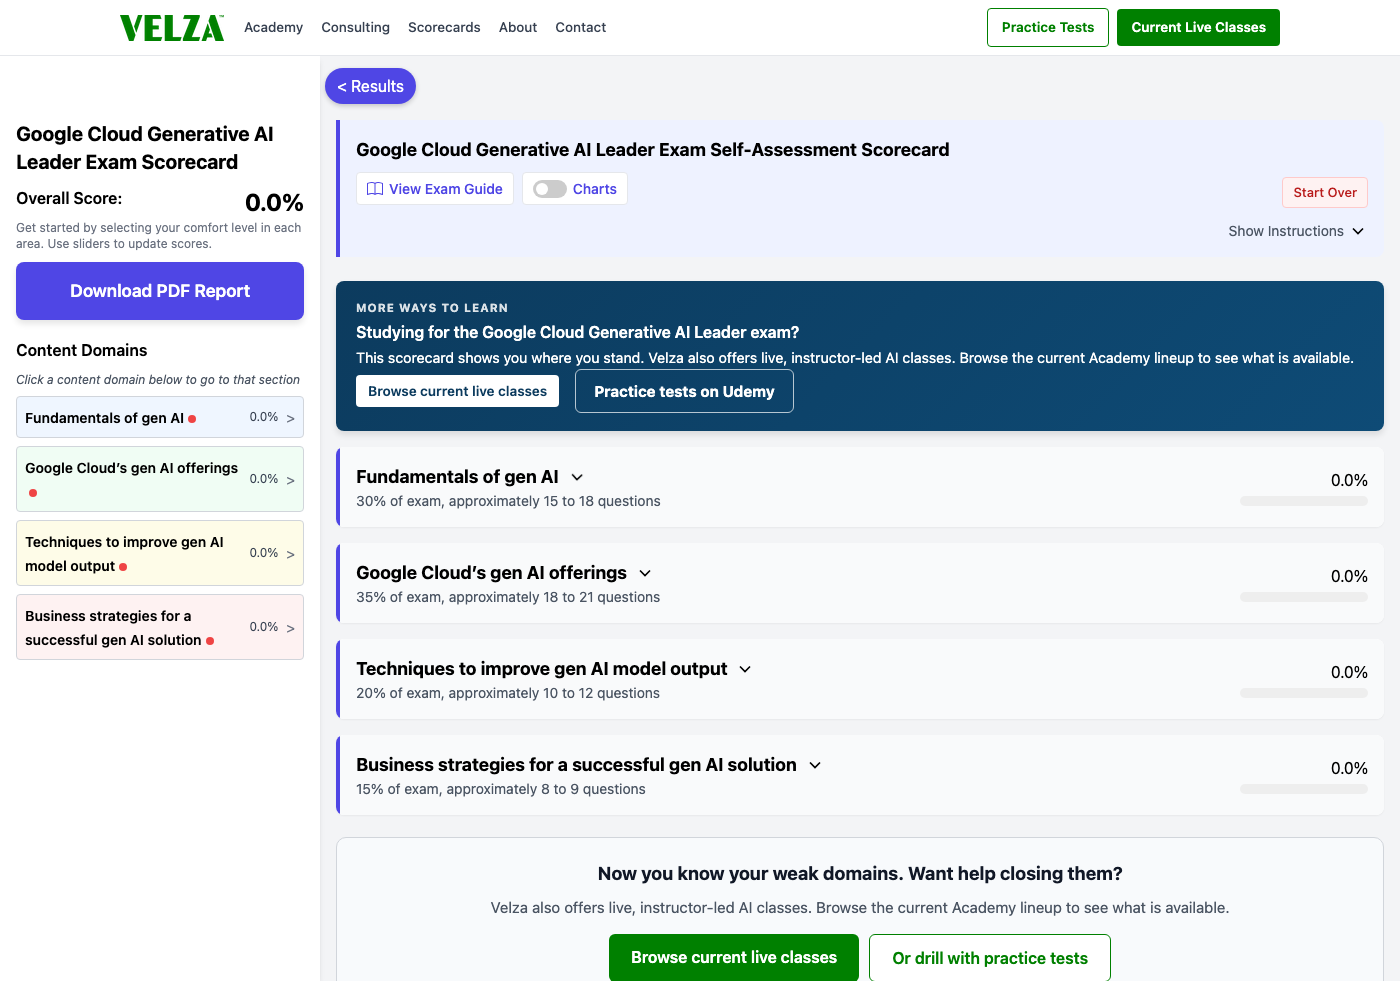Click Fundamentals of gen AI progress bar
This screenshot has width=1400, height=981.
[x=1304, y=501]
